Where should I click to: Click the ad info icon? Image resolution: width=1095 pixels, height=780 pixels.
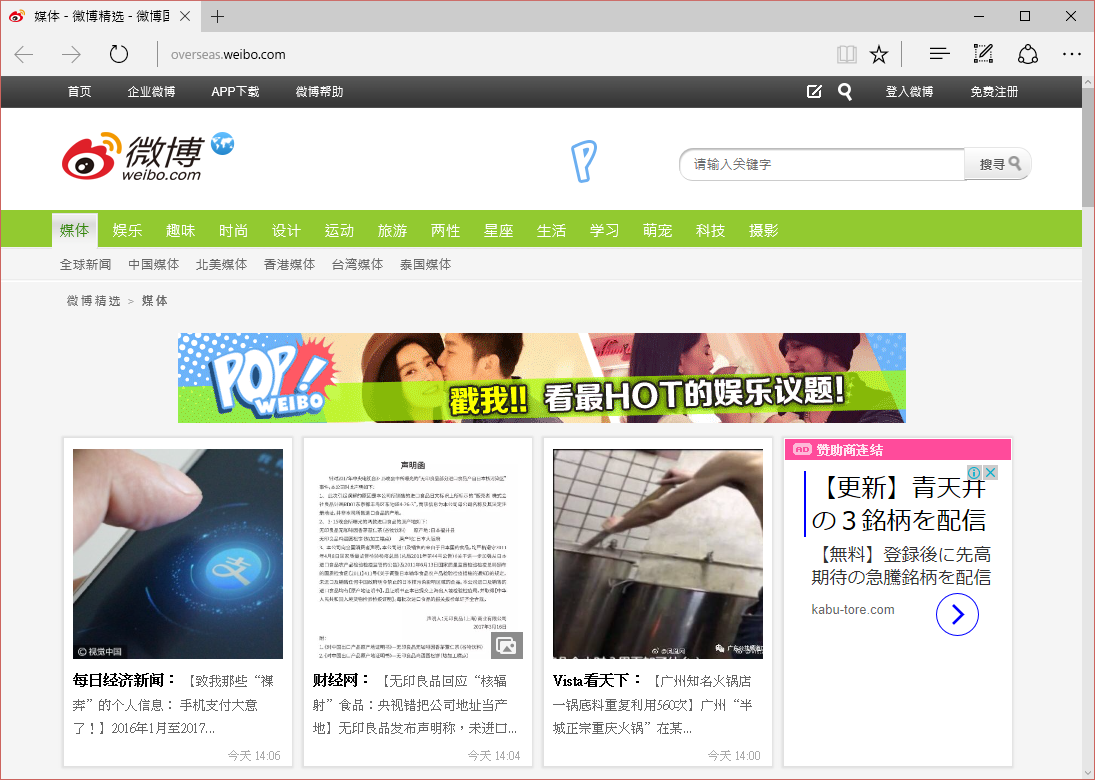(973, 473)
